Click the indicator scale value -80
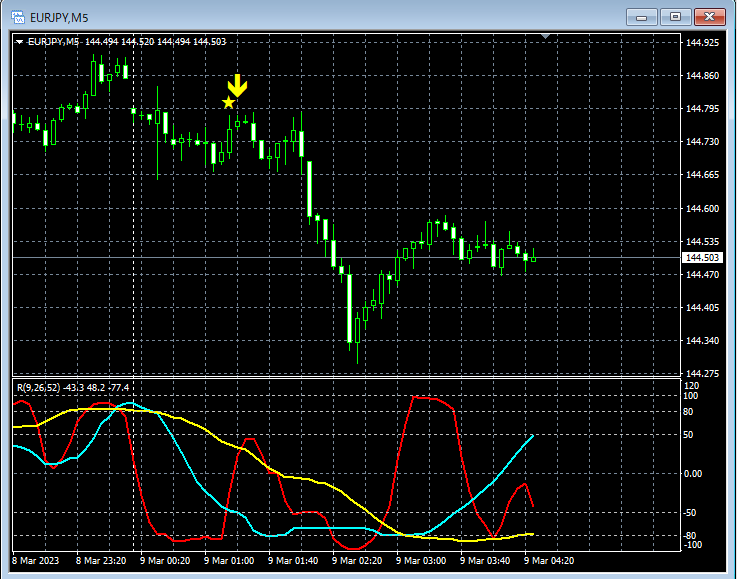Viewport: 737px width, 579px height. coord(690,536)
